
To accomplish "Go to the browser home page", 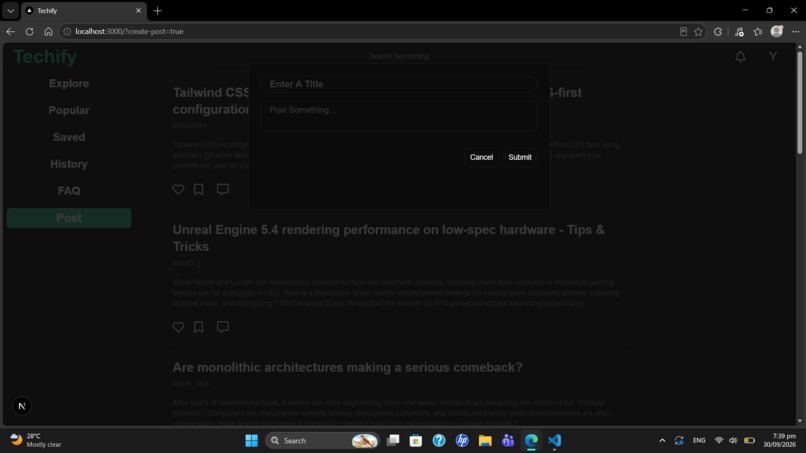I will [x=48, y=31].
